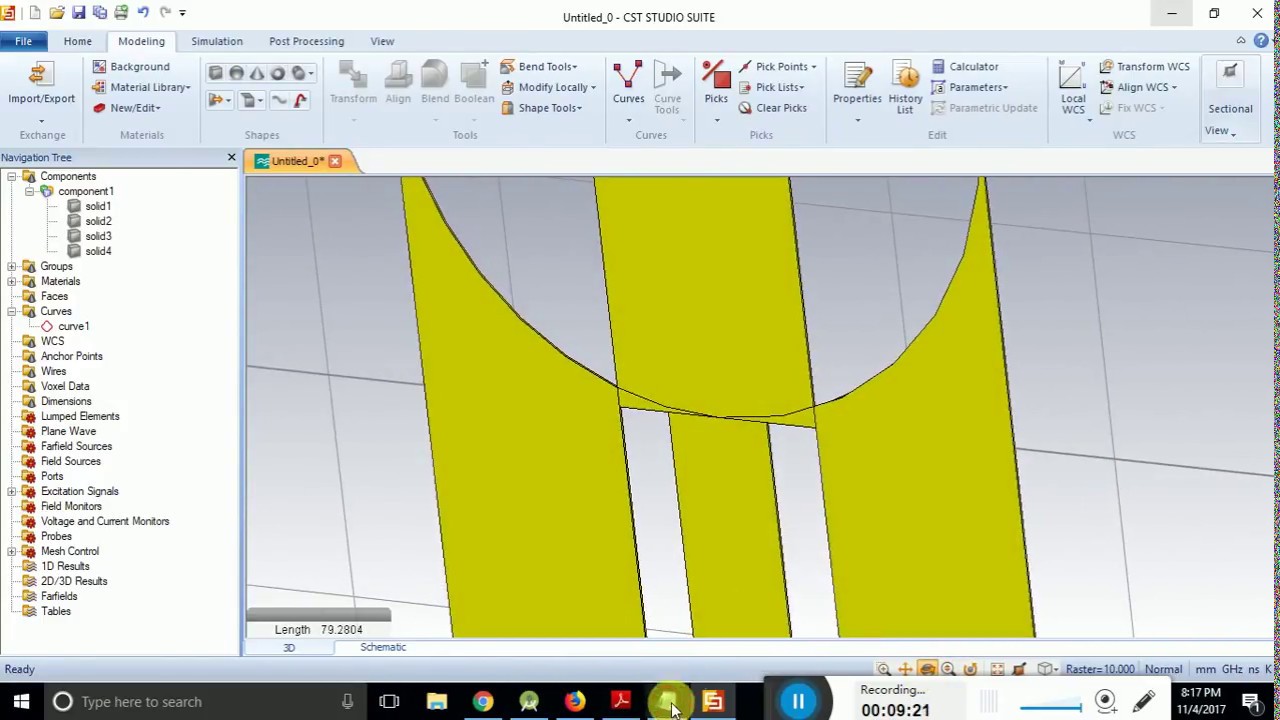1280x720 pixels.
Task: Create a sphere shape
Action: tap(236, 73)
